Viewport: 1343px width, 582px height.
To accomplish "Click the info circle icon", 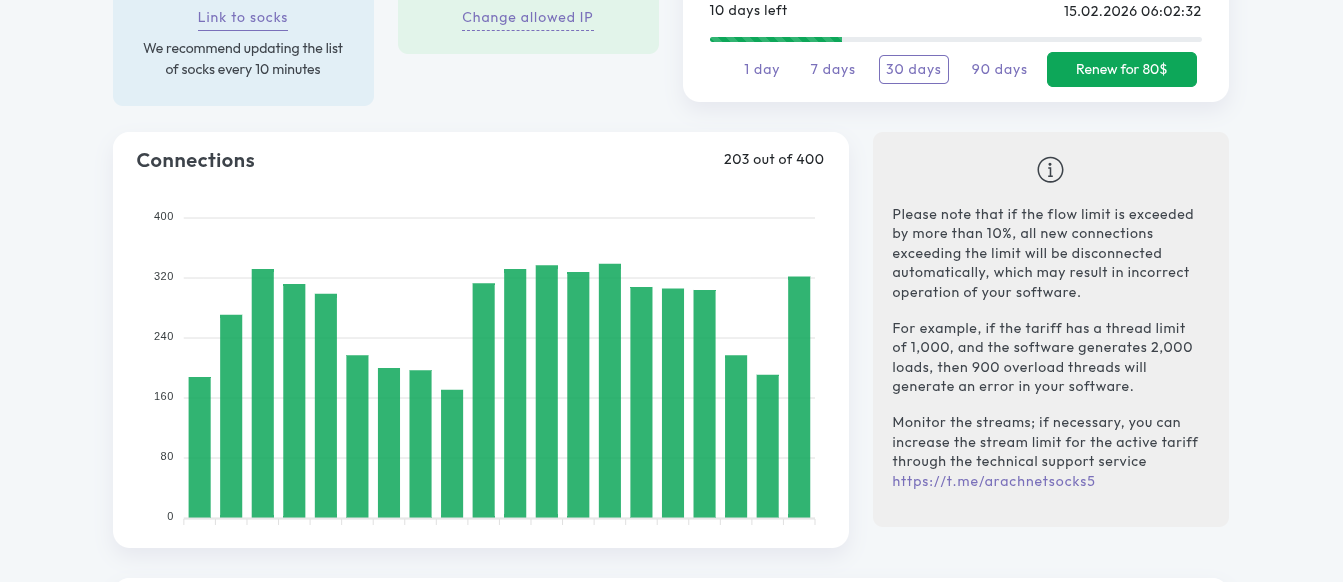I will coord(1050,170).
